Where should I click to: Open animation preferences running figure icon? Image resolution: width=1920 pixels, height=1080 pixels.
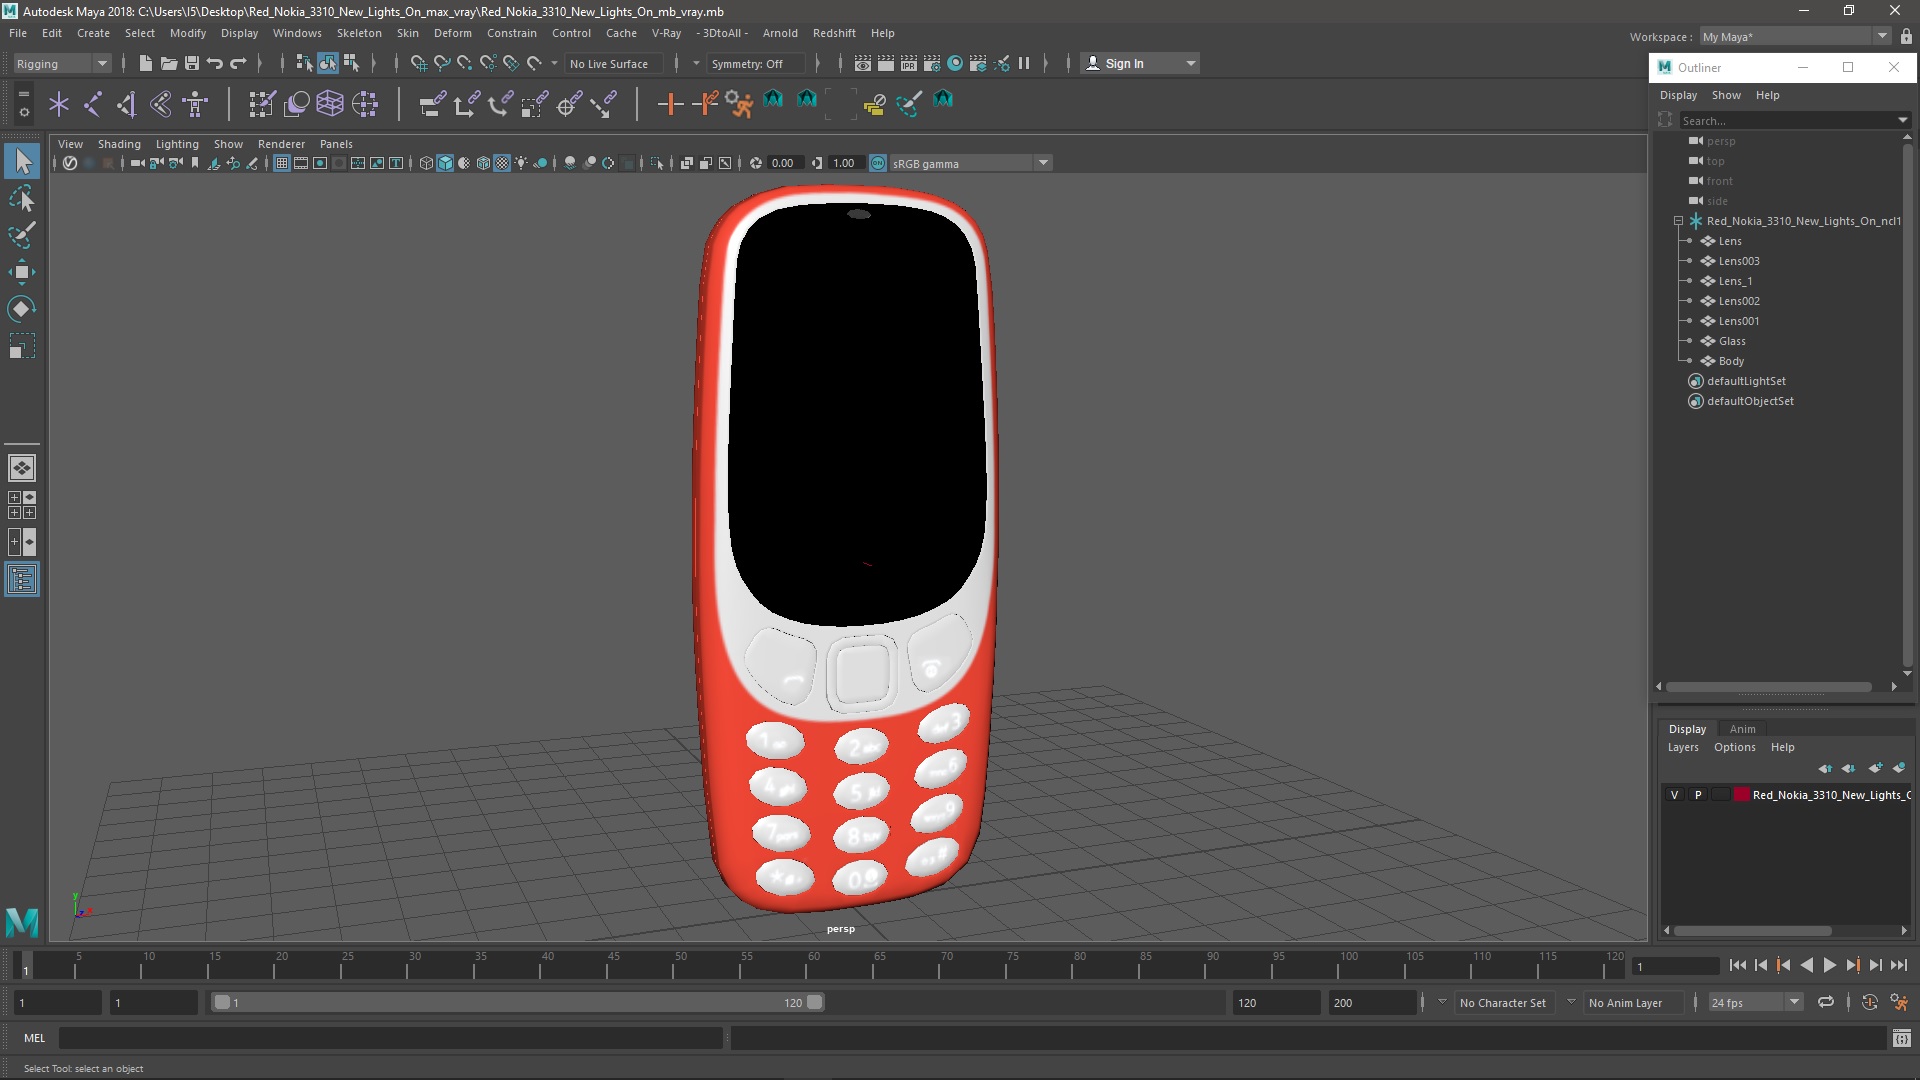(1899, 1002)
